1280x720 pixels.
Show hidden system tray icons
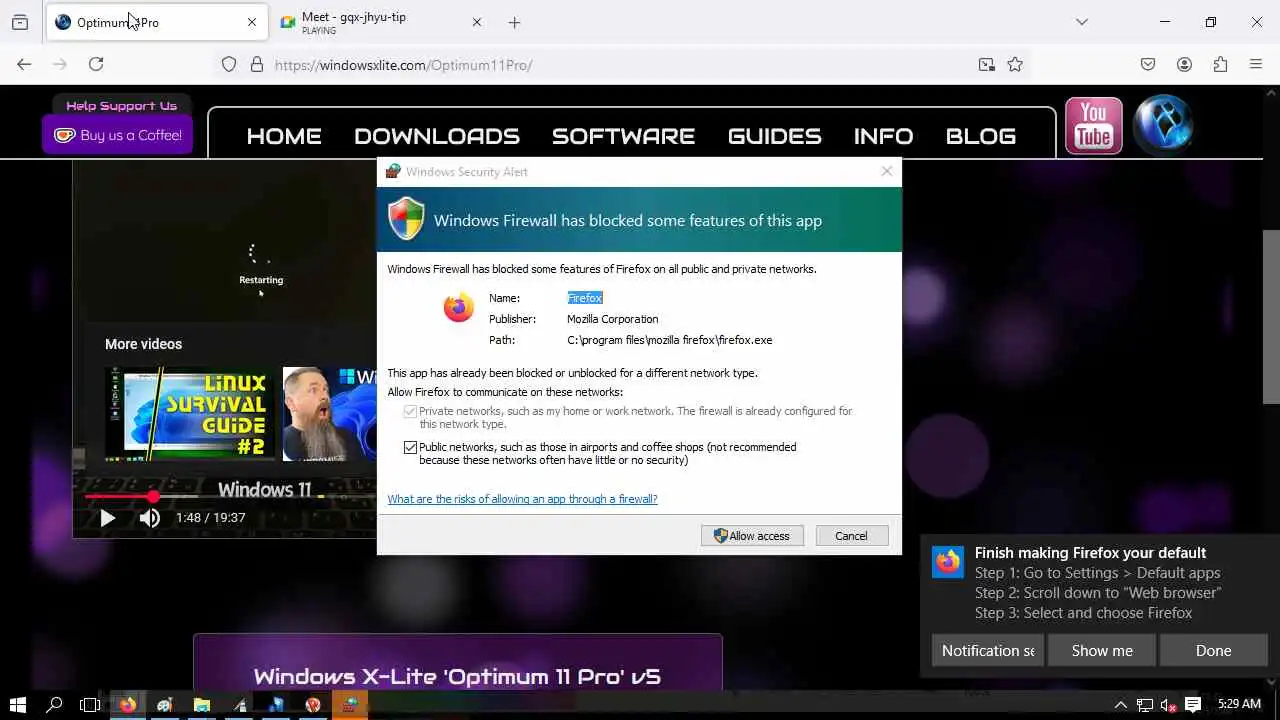point(1120,705)
